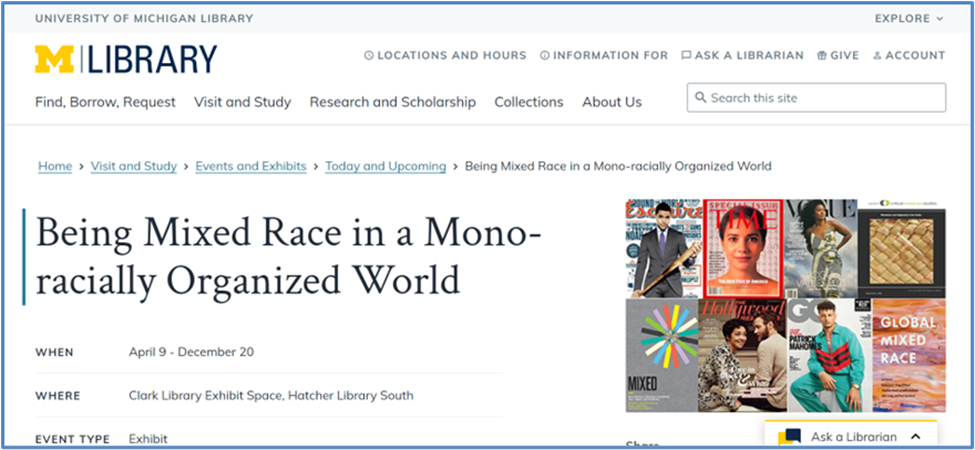Click the info icon beside Information For
Image resolution: width=975 pixels, height=450 pixels.
545,56
